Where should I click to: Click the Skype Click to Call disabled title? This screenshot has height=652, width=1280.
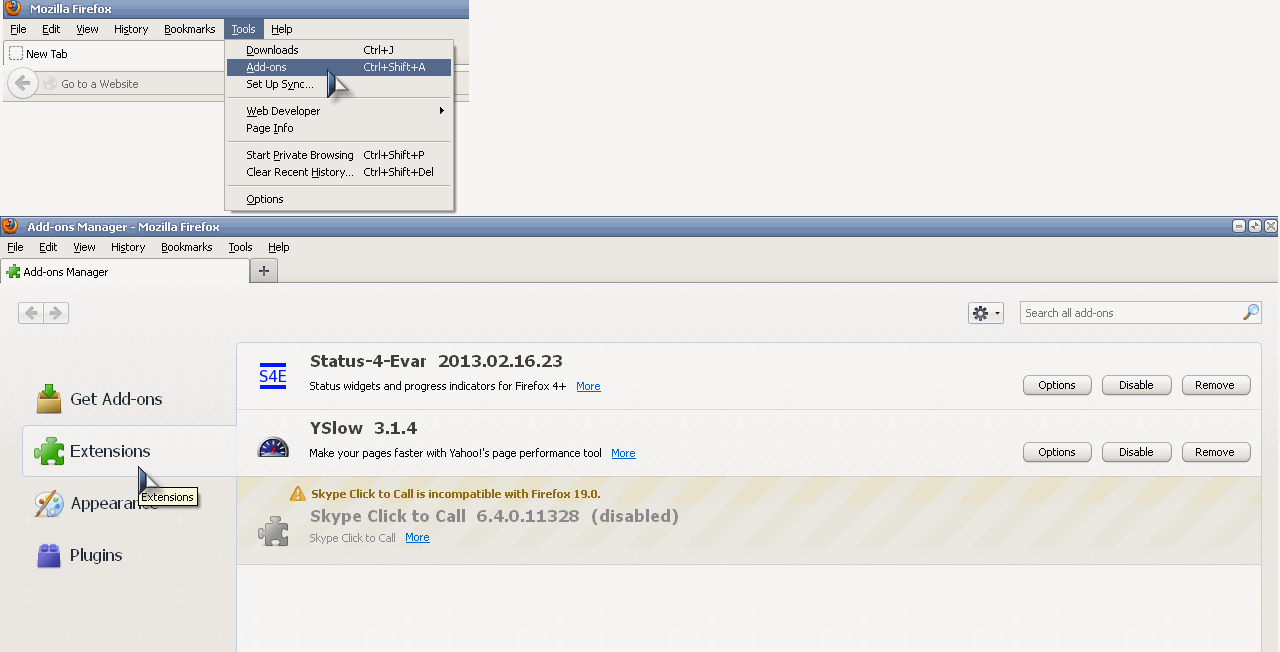coord(494,516)
